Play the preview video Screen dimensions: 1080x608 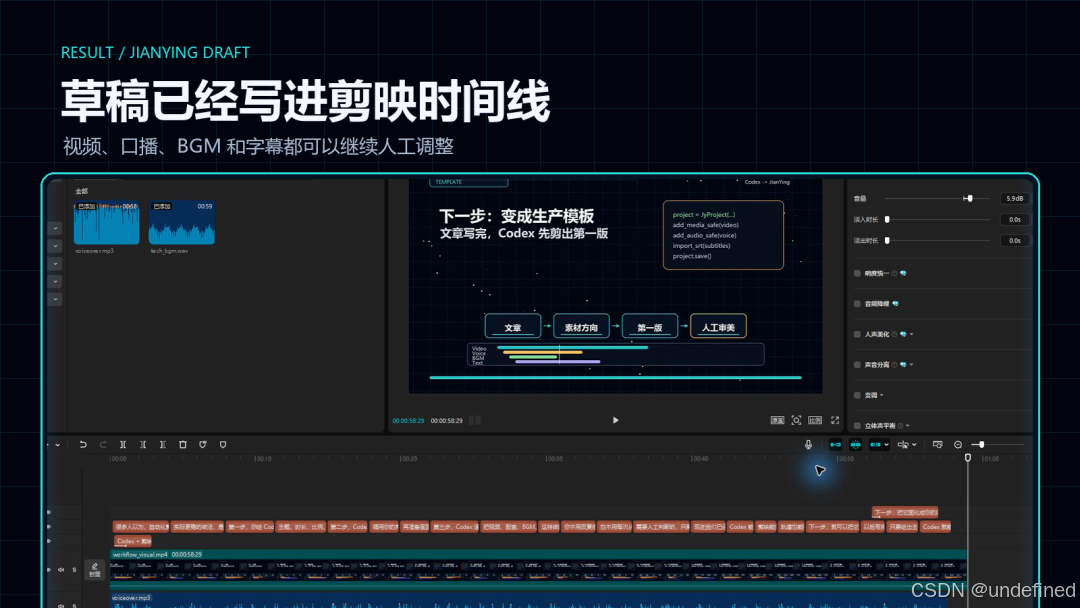click(615, 420)
